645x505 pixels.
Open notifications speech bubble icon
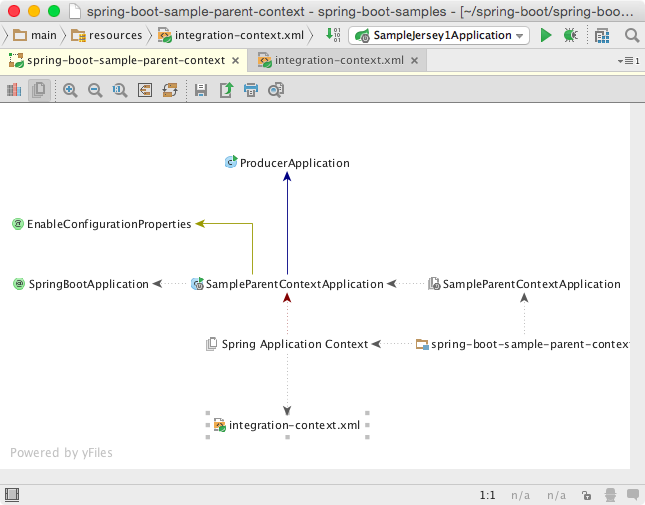pos(633,495)
